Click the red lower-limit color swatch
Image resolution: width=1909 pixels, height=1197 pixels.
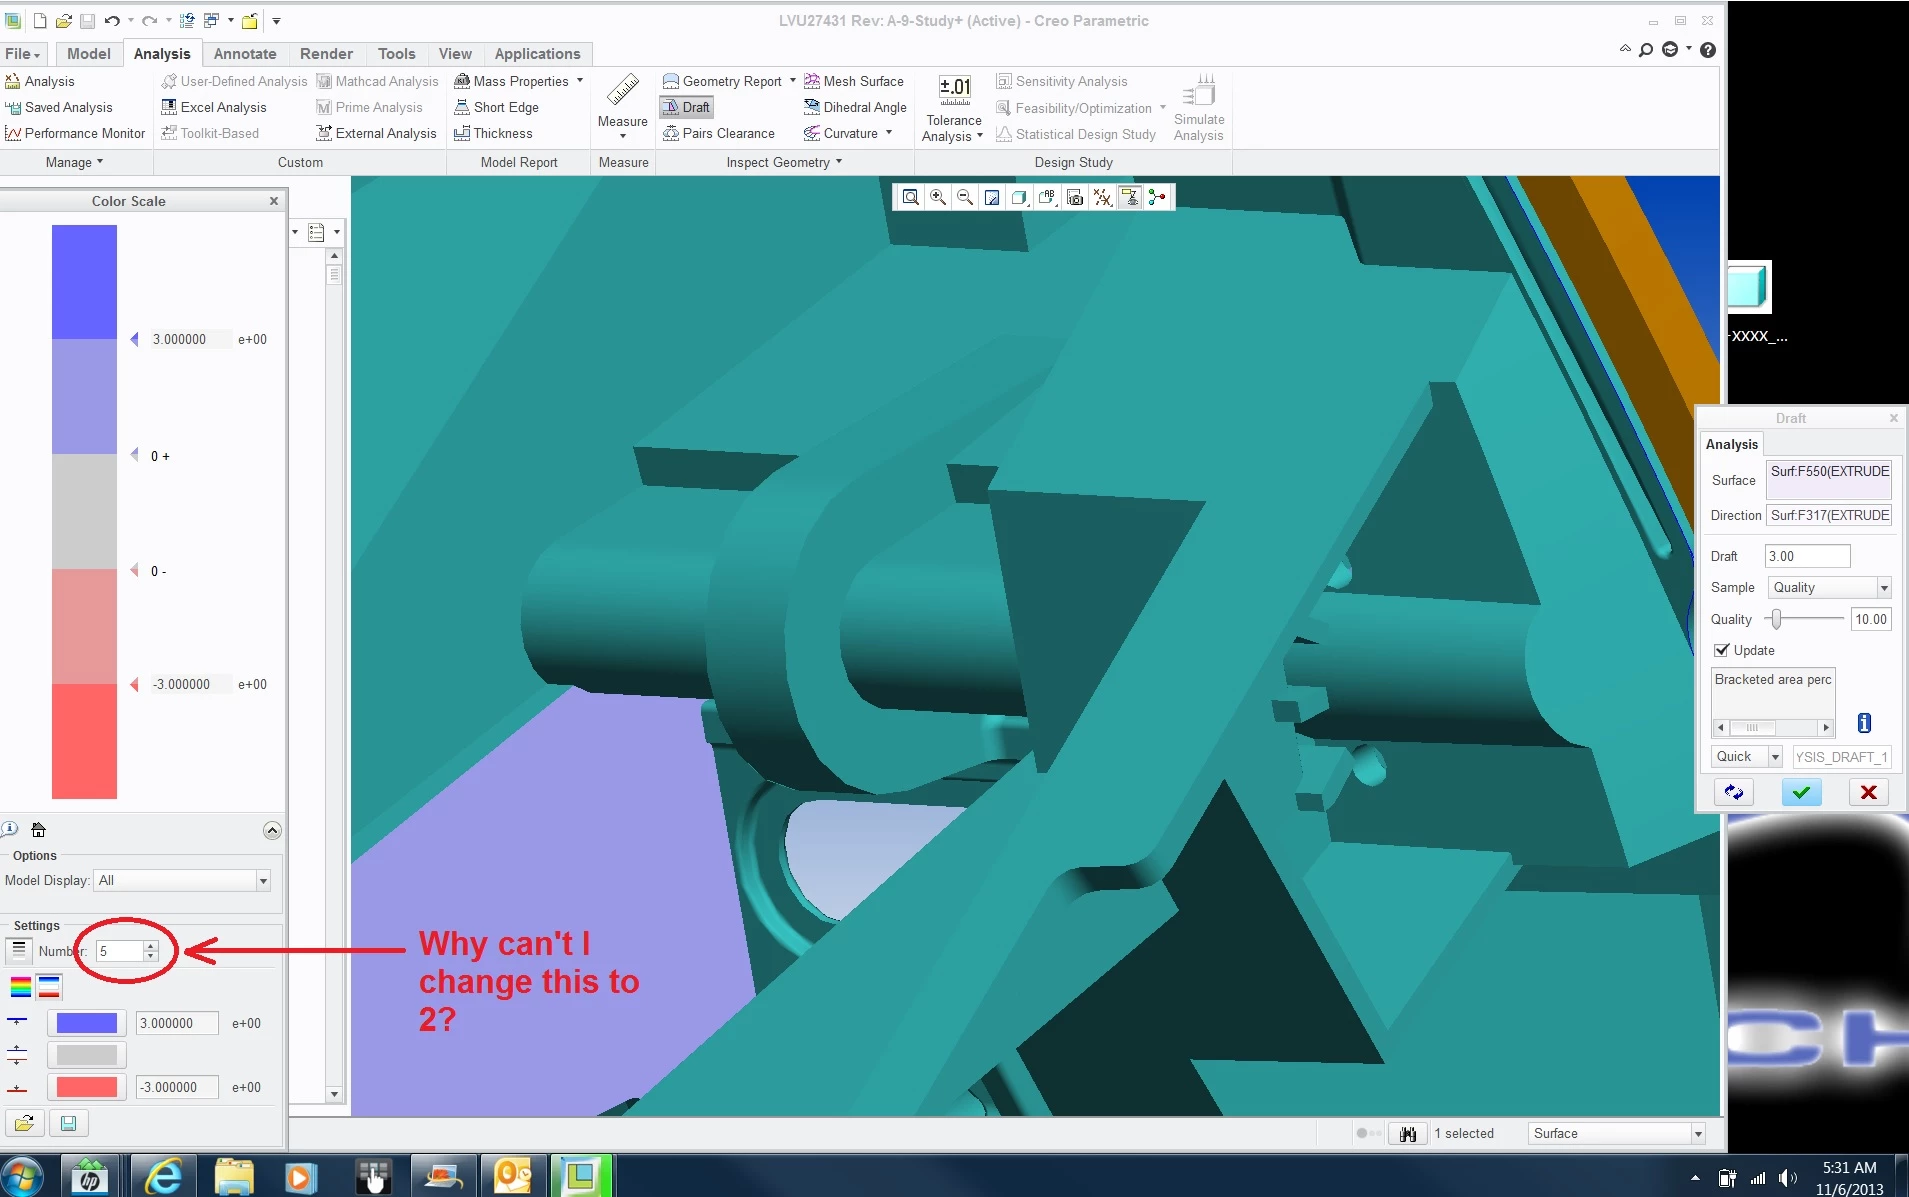[x=87, y=1087]
